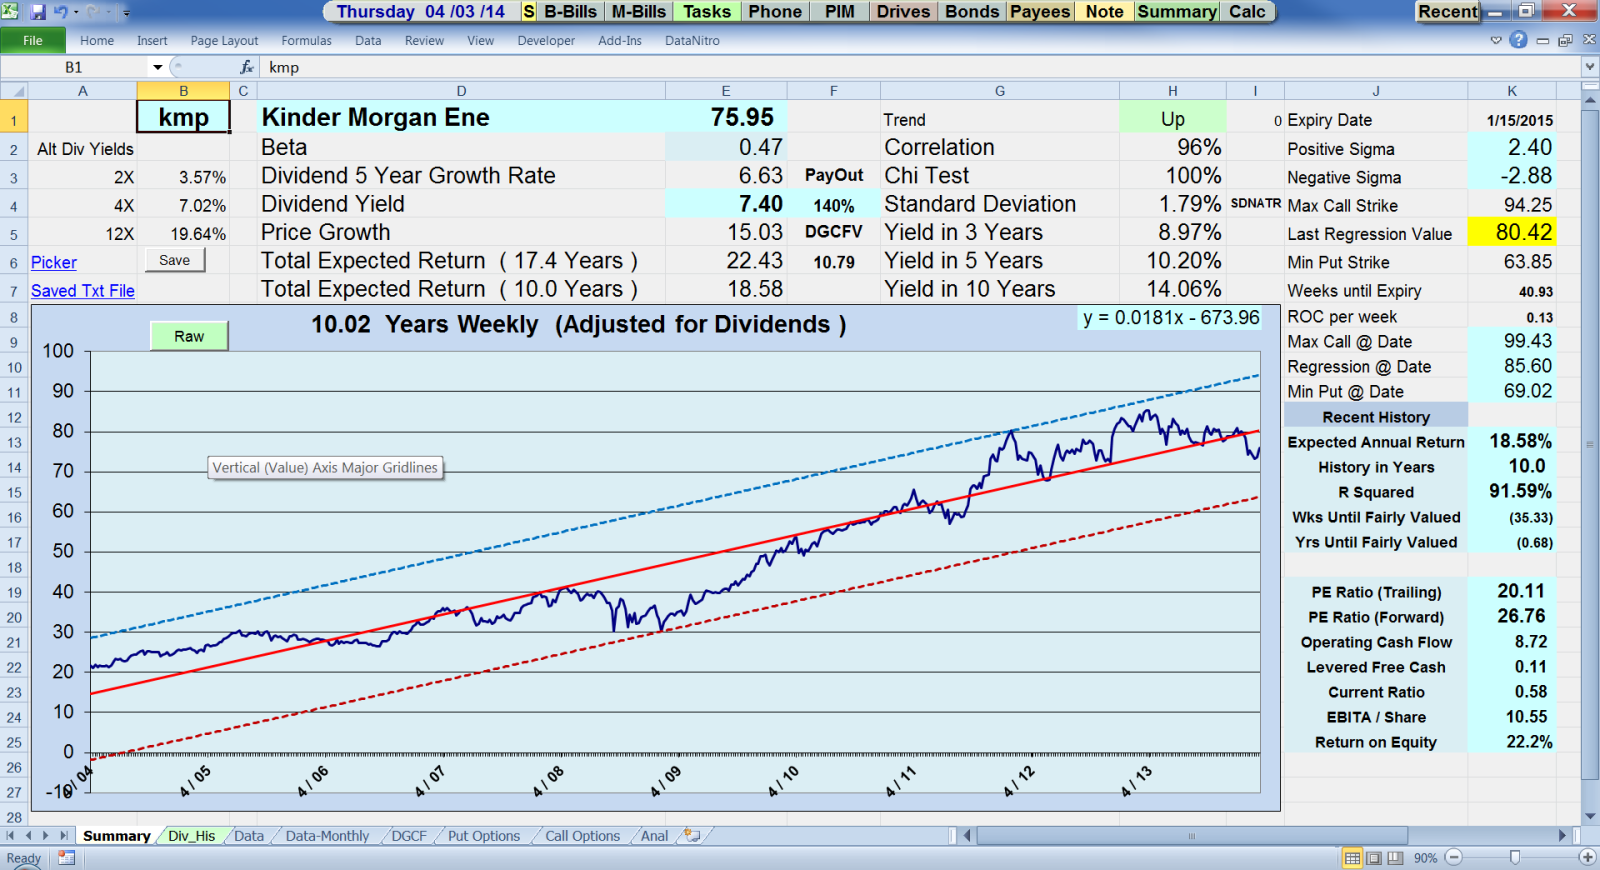Click the Drives button
1600x870 pixels.
904,12
